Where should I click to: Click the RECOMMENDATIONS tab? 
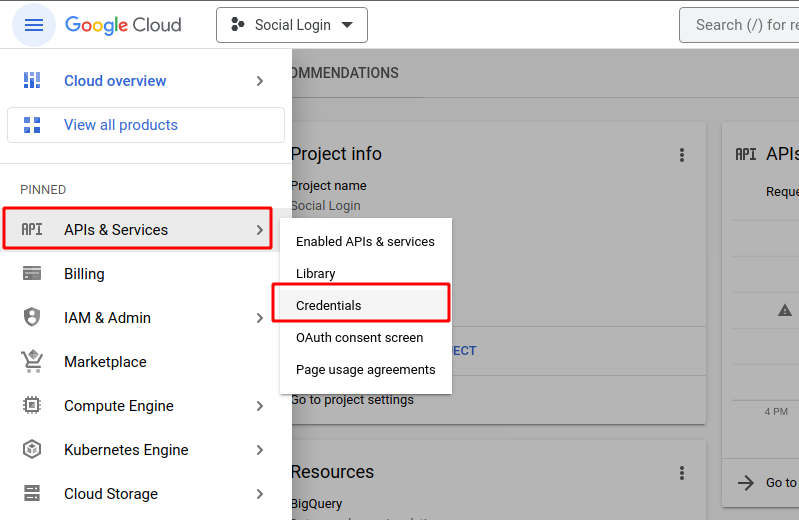click(344, 73)
